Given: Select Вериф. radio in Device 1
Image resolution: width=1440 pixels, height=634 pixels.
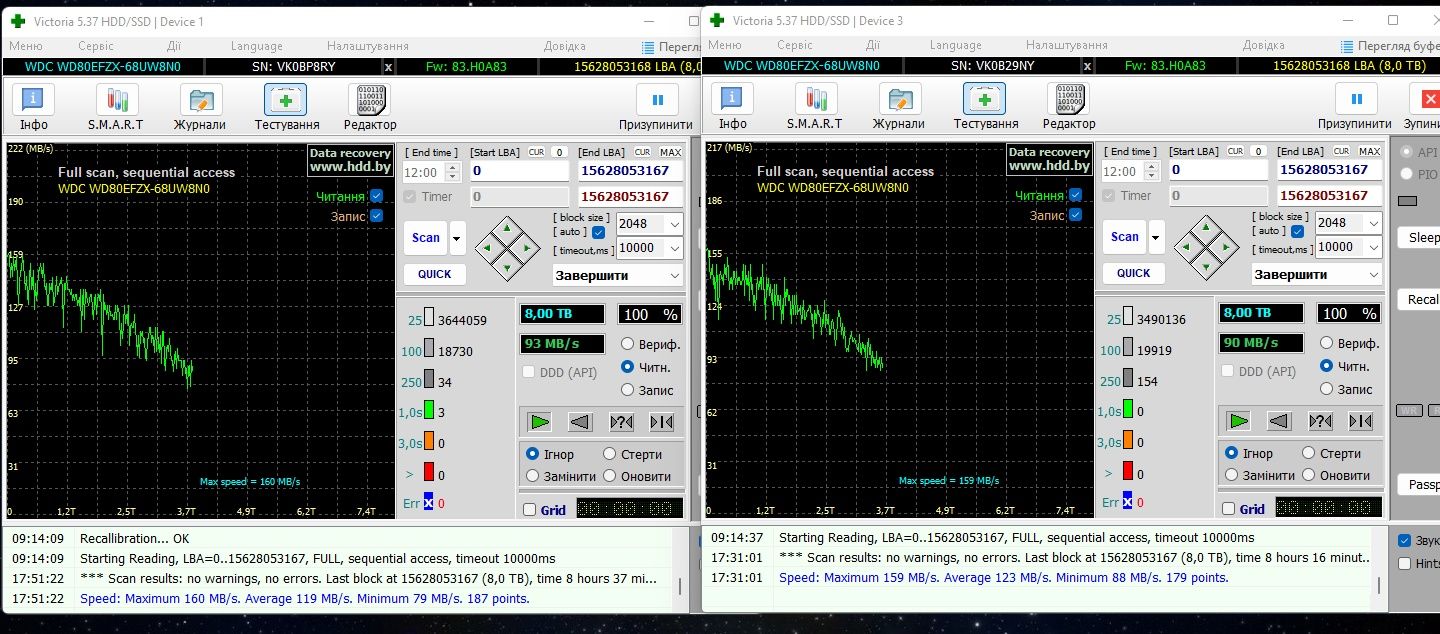Looking at the screenshot, I should click(628, 344).
